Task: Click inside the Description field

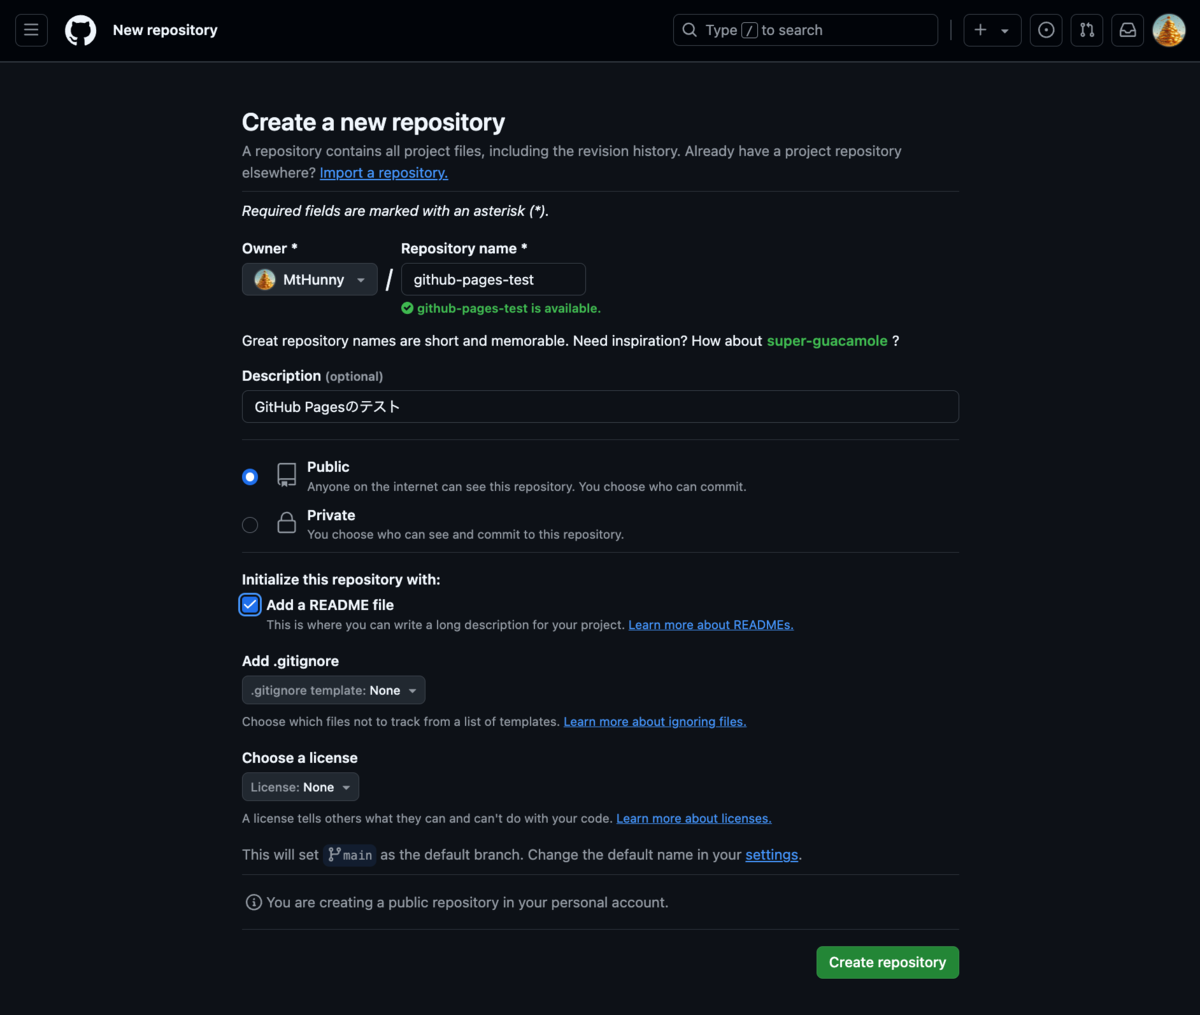Action: (600, 406)
